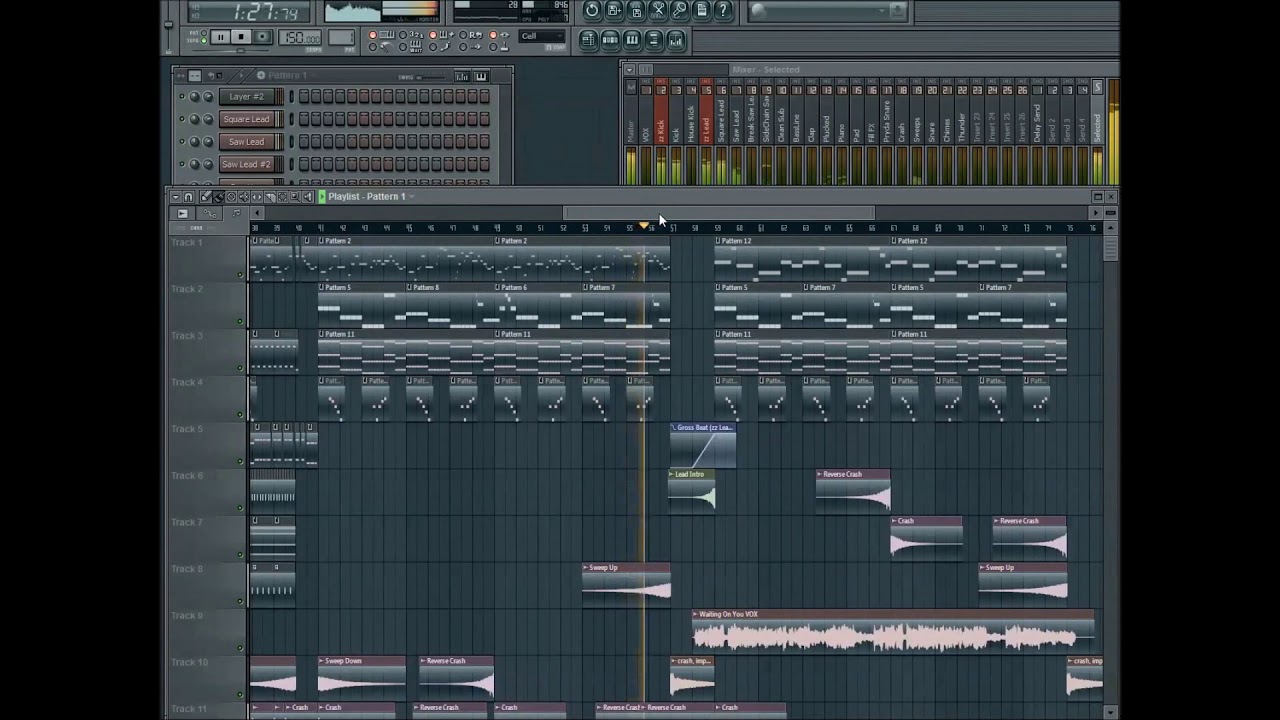This screenshot has width=1280, height=720.
Task: Open the Browser view from the toolbar
Action: tap(654, 40)
